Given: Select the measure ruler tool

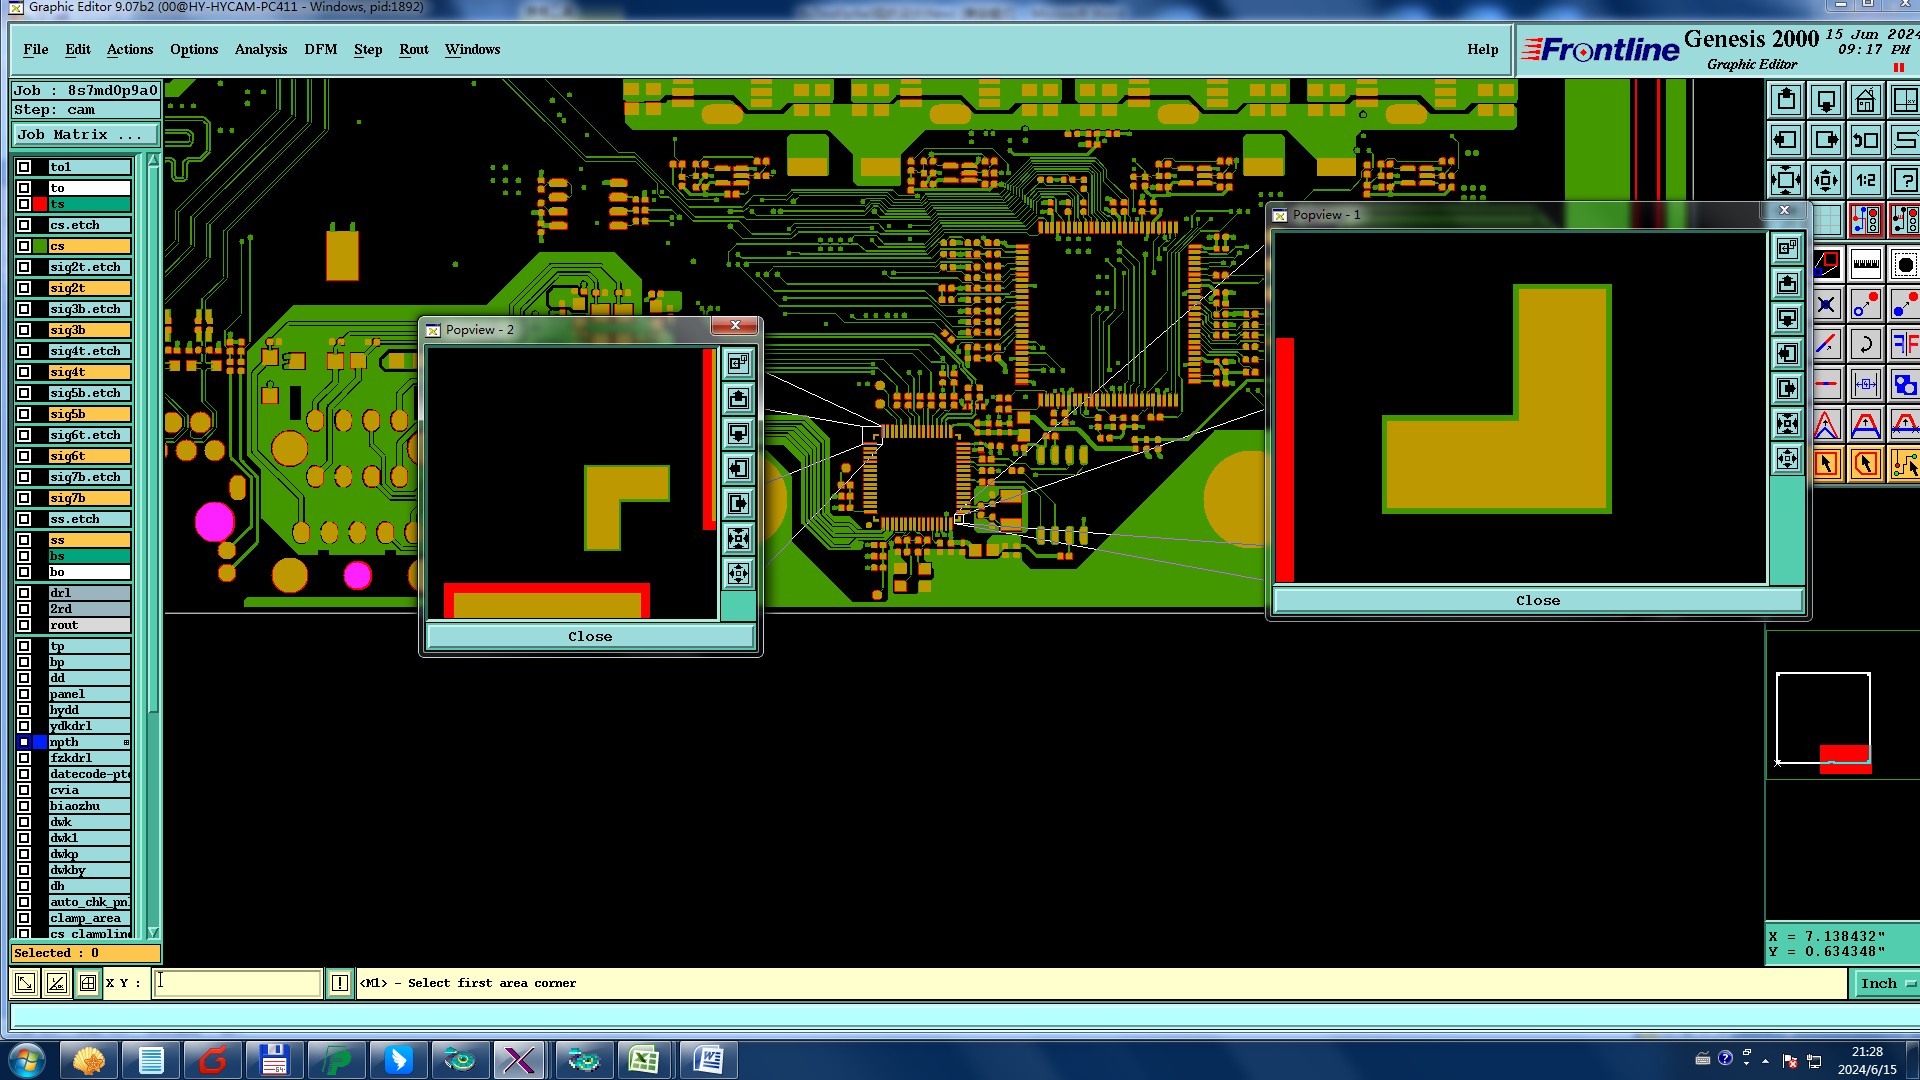Looking at the screenshot, I should [x=1865, y=265].
